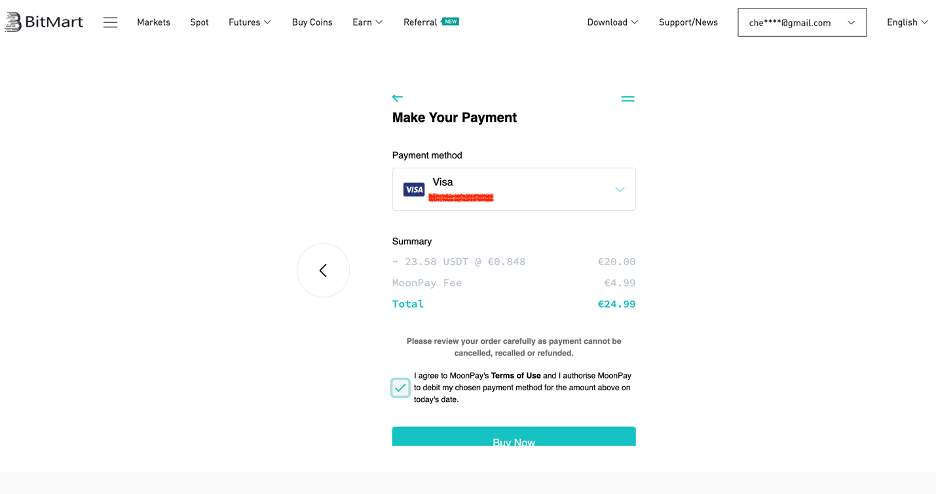Click the Visa card logo
This screenshot has height=494, width=936.
click(414, 190)
